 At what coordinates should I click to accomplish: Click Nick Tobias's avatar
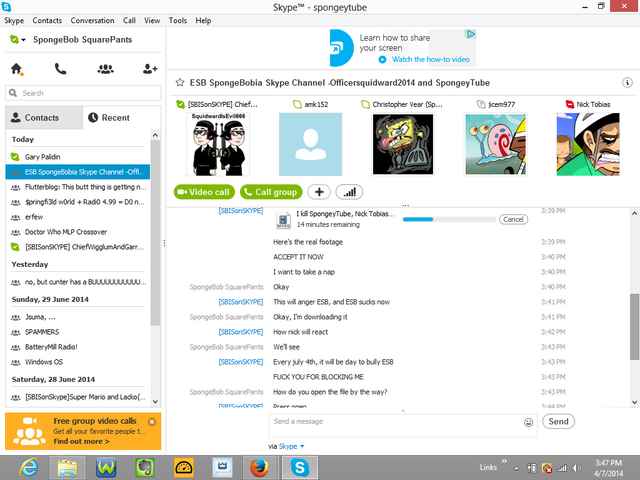[x=588, y=144]
